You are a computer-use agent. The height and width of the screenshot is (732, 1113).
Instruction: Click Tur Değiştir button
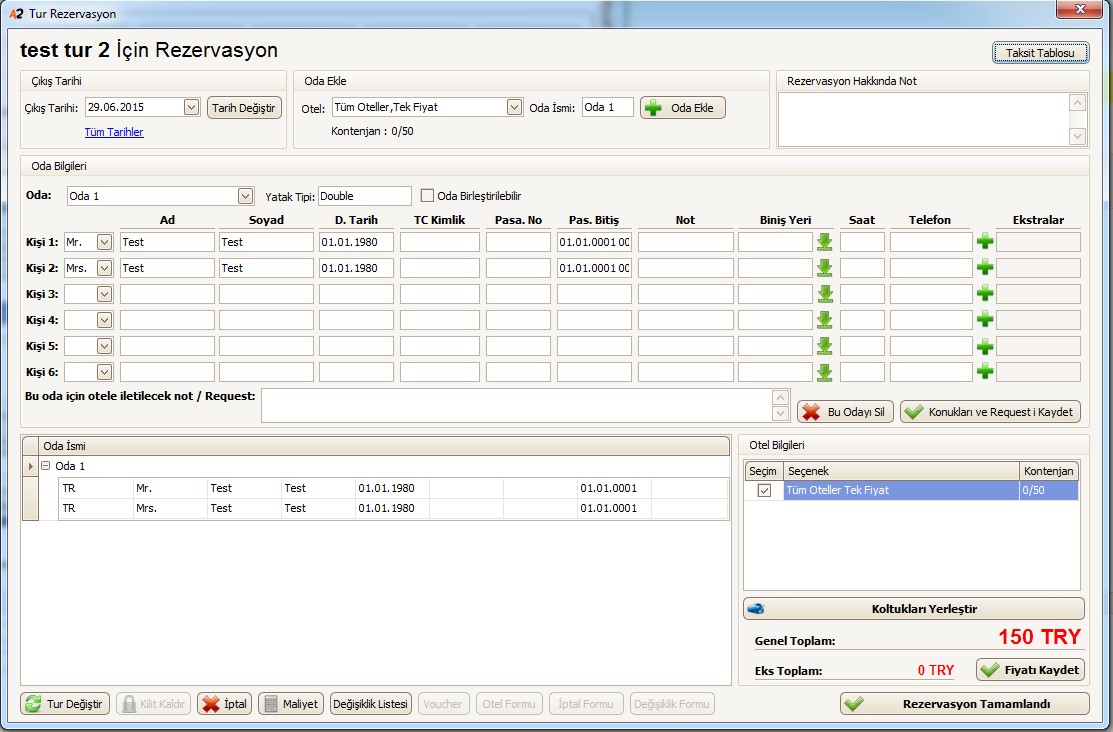point(65,704)
